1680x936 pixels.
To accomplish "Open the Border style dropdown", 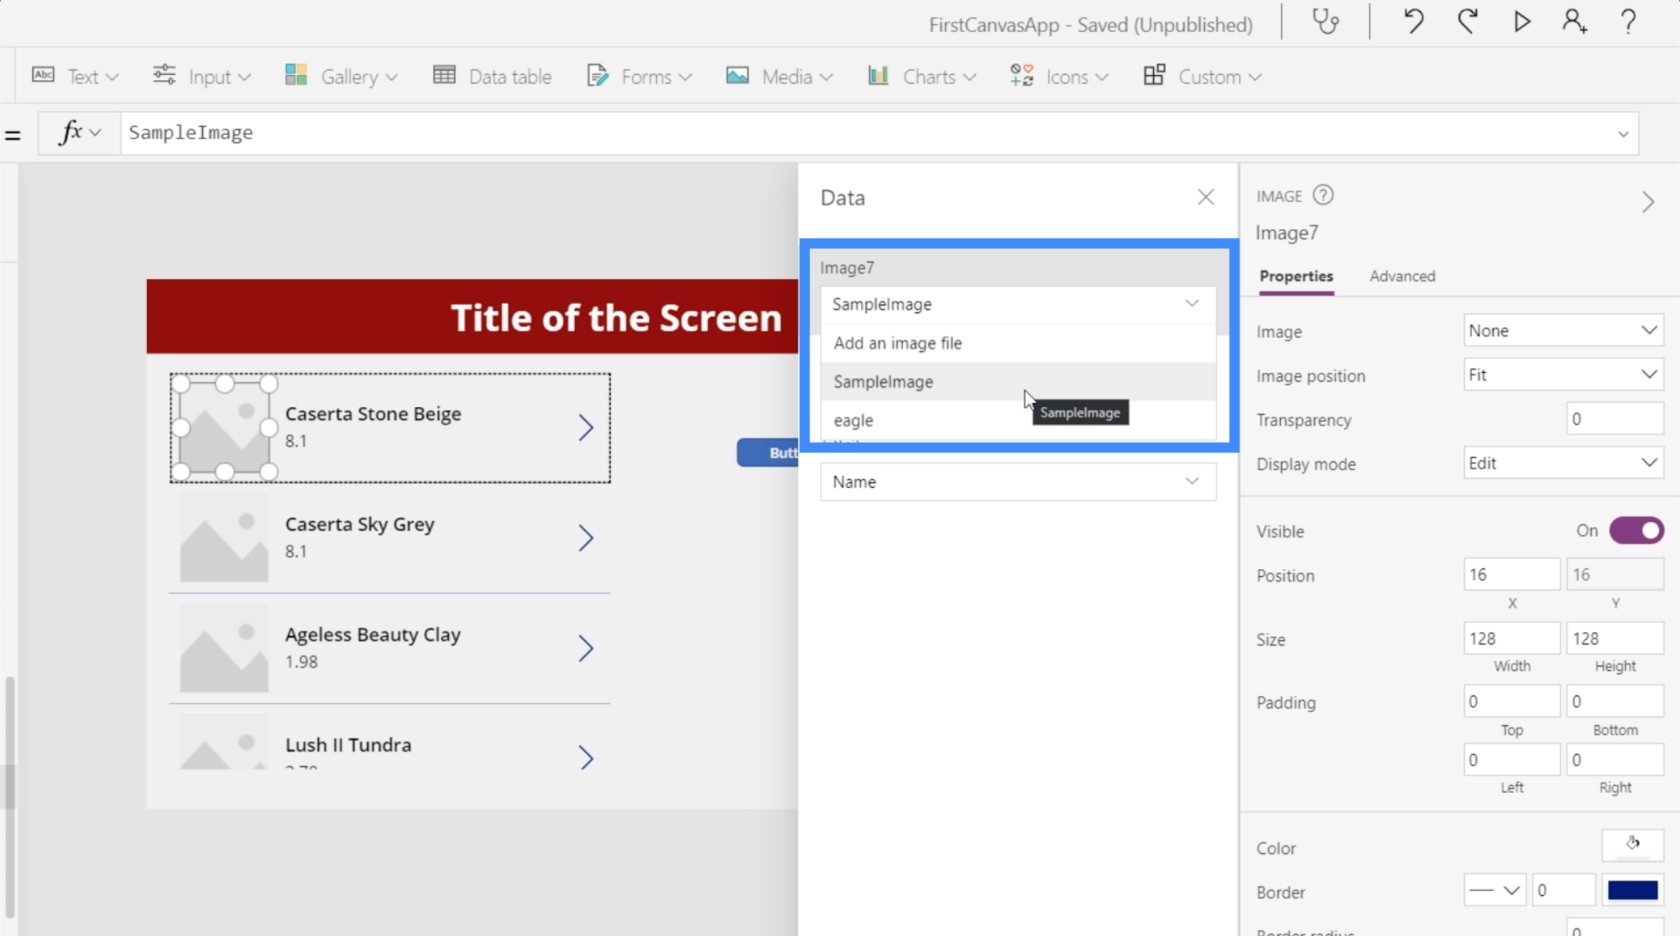I will click(x=1495, y=890).
